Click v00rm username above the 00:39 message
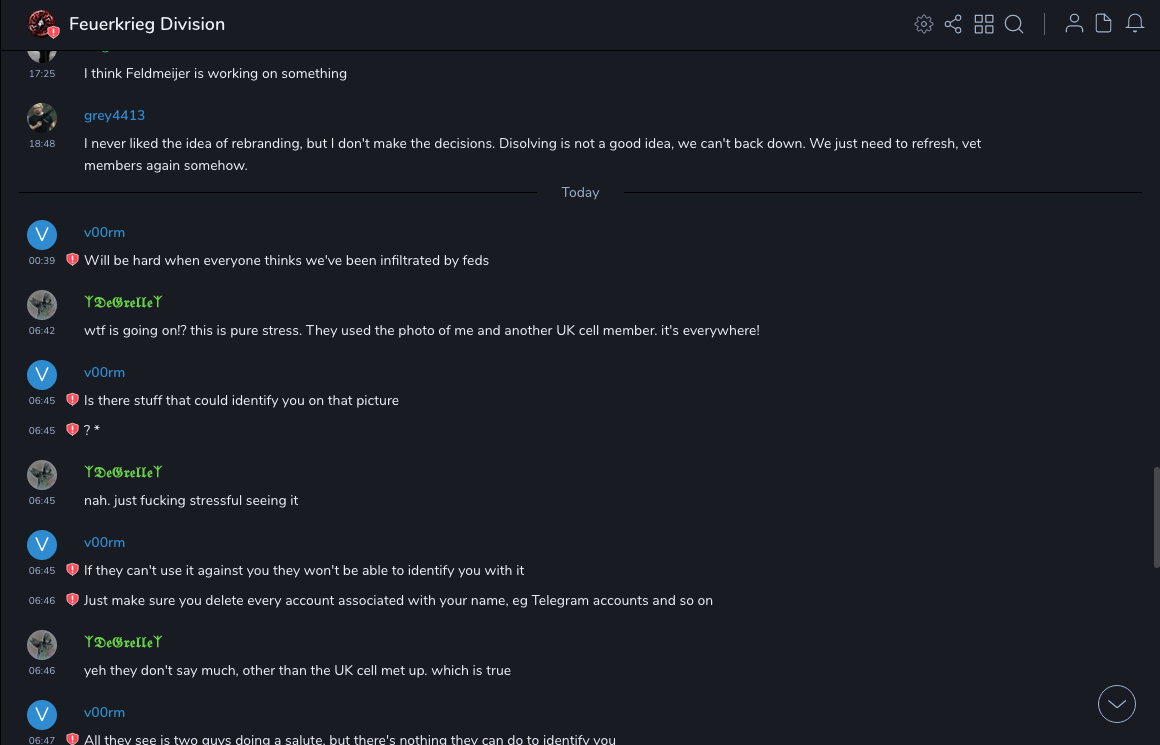Viewport: 1160px width, 745px height. (x=104, y=232)
